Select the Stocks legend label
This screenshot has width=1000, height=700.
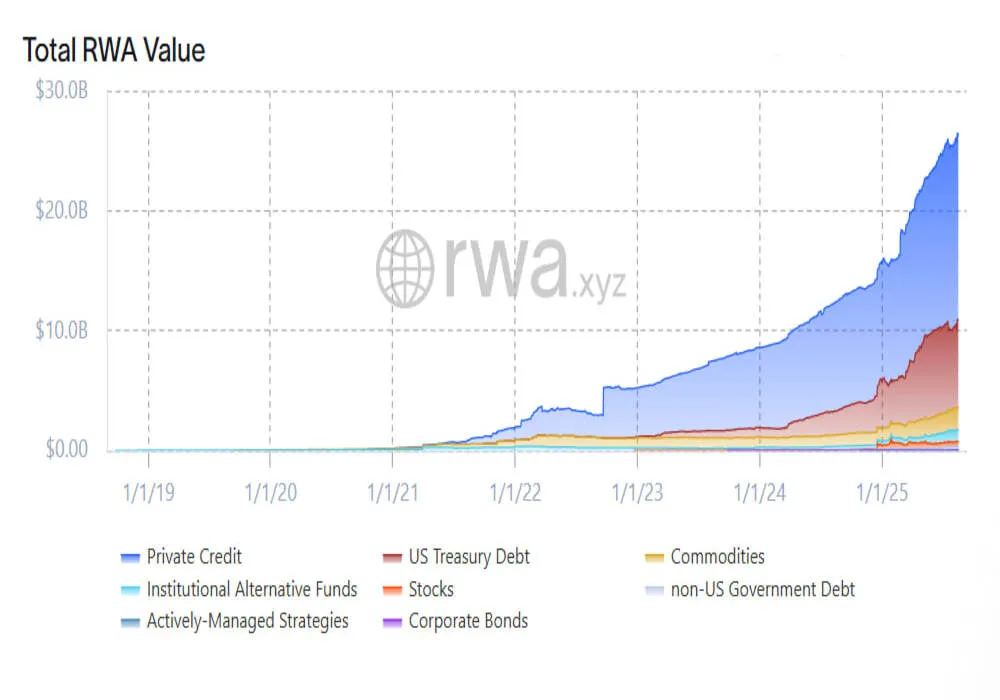coord(431,589)
